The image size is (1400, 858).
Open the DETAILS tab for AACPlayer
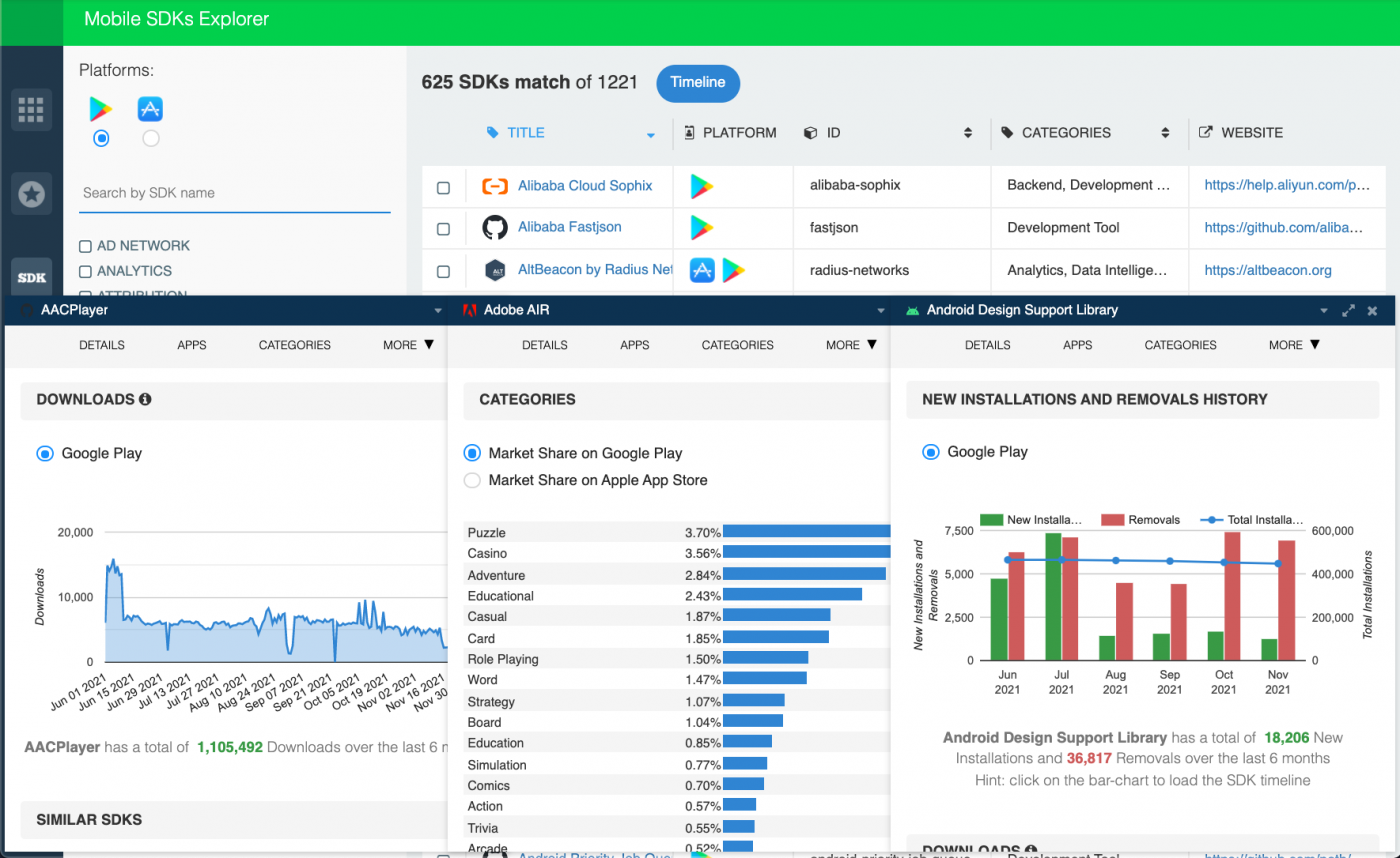point(101,345)
